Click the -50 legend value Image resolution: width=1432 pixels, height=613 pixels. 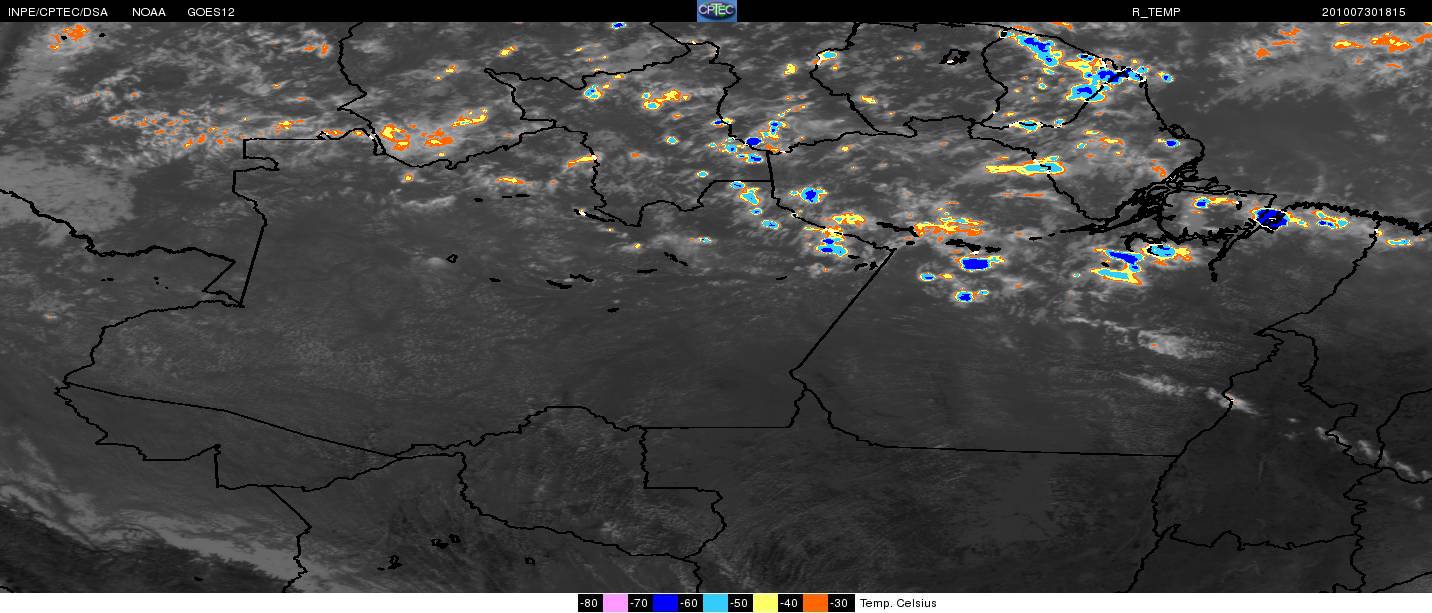[x=740, y=603]
